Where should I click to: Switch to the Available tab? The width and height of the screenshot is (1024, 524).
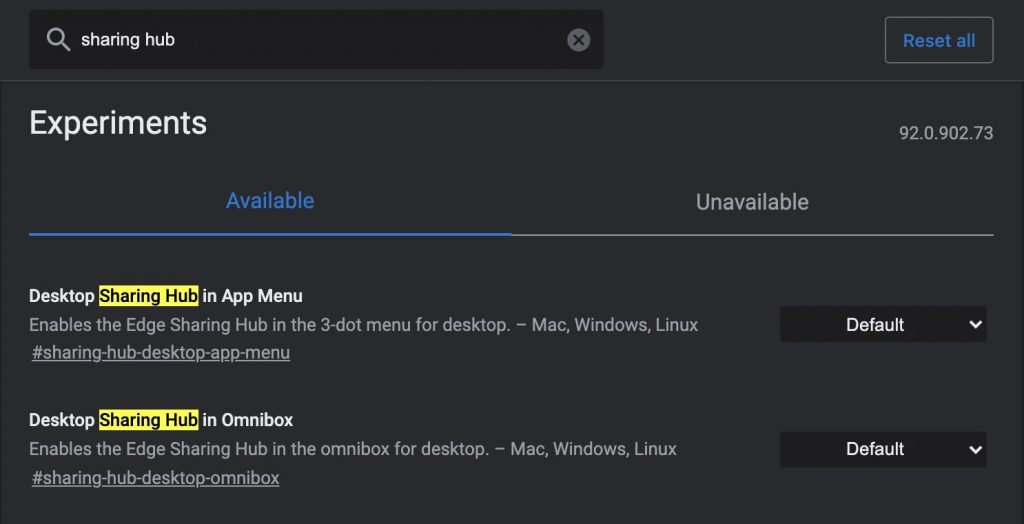270,201
